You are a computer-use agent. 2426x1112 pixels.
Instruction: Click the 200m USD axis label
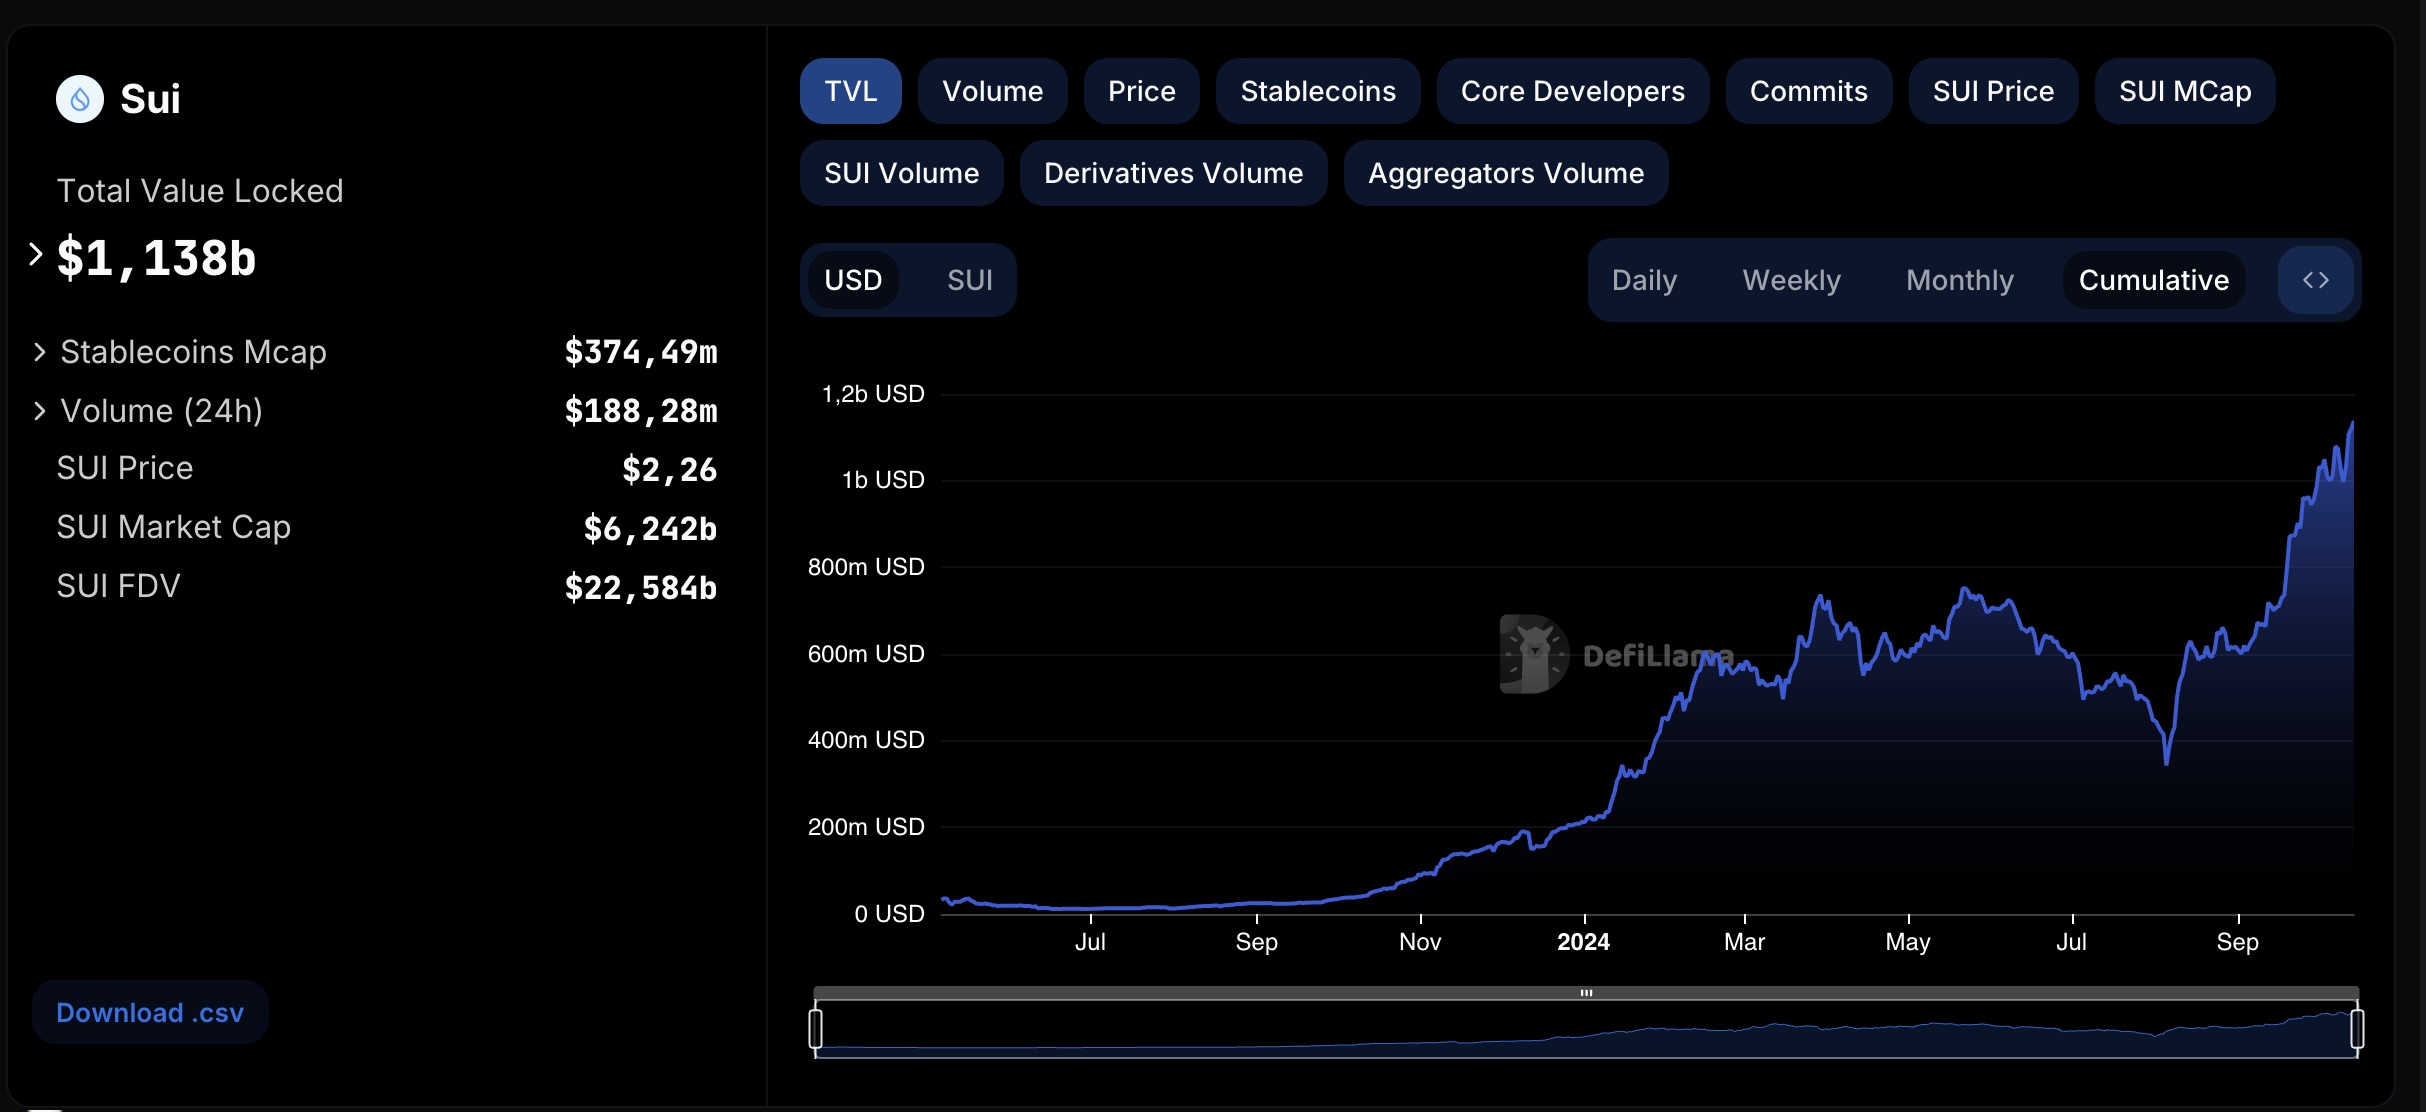[866, 827]
